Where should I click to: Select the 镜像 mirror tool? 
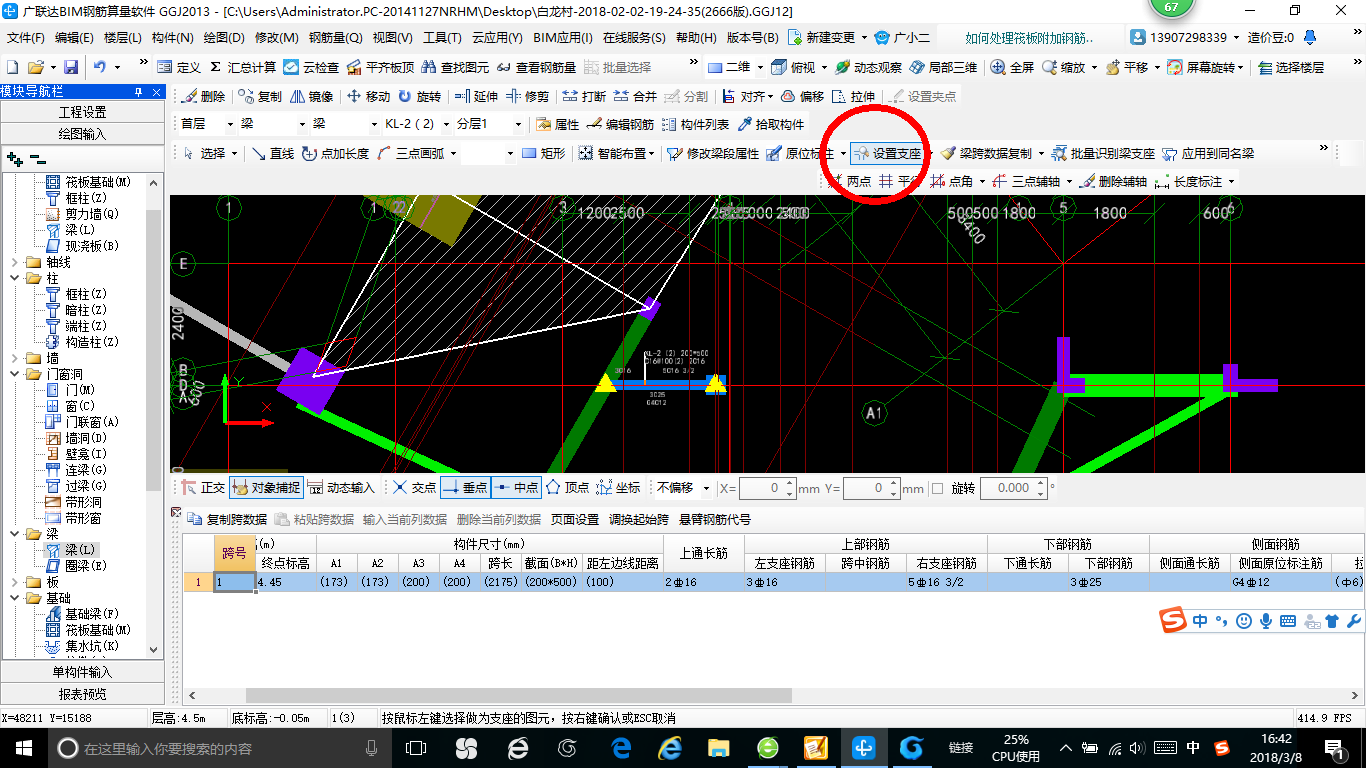click(x=311, y=97)
